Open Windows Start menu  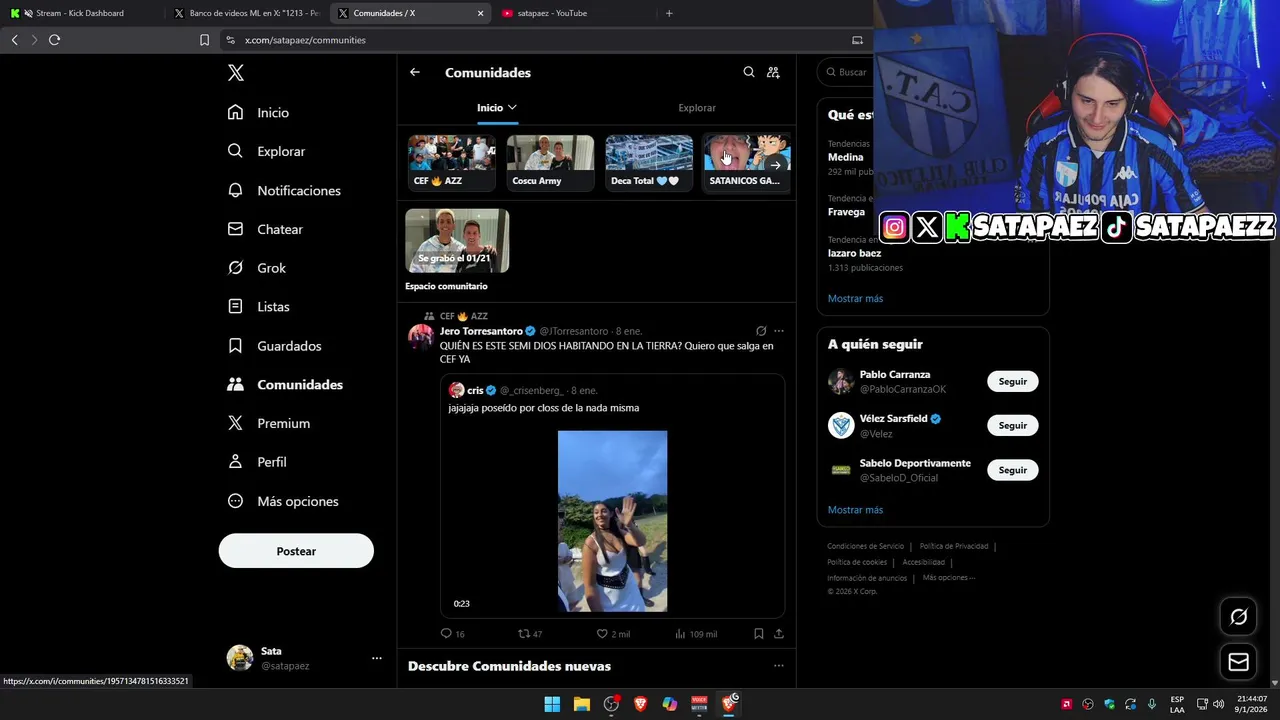[552, 704]
